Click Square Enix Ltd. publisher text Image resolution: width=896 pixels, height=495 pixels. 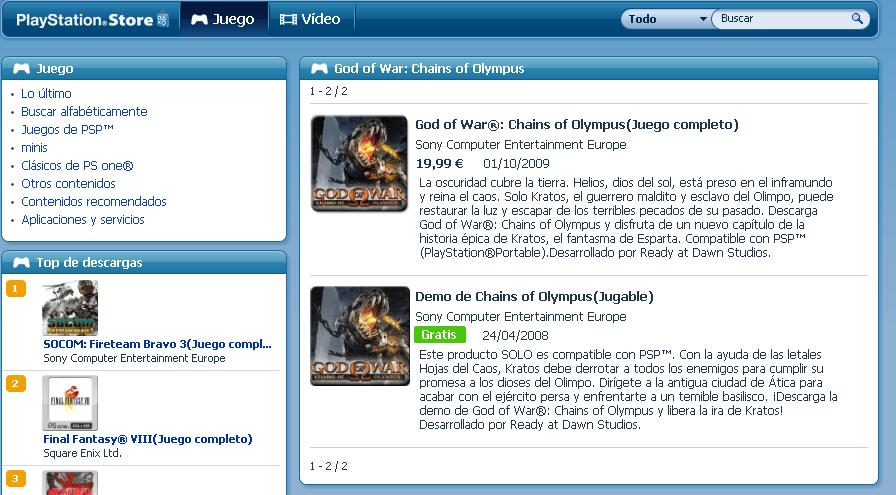pyautogui.click(x=82, y=453)
